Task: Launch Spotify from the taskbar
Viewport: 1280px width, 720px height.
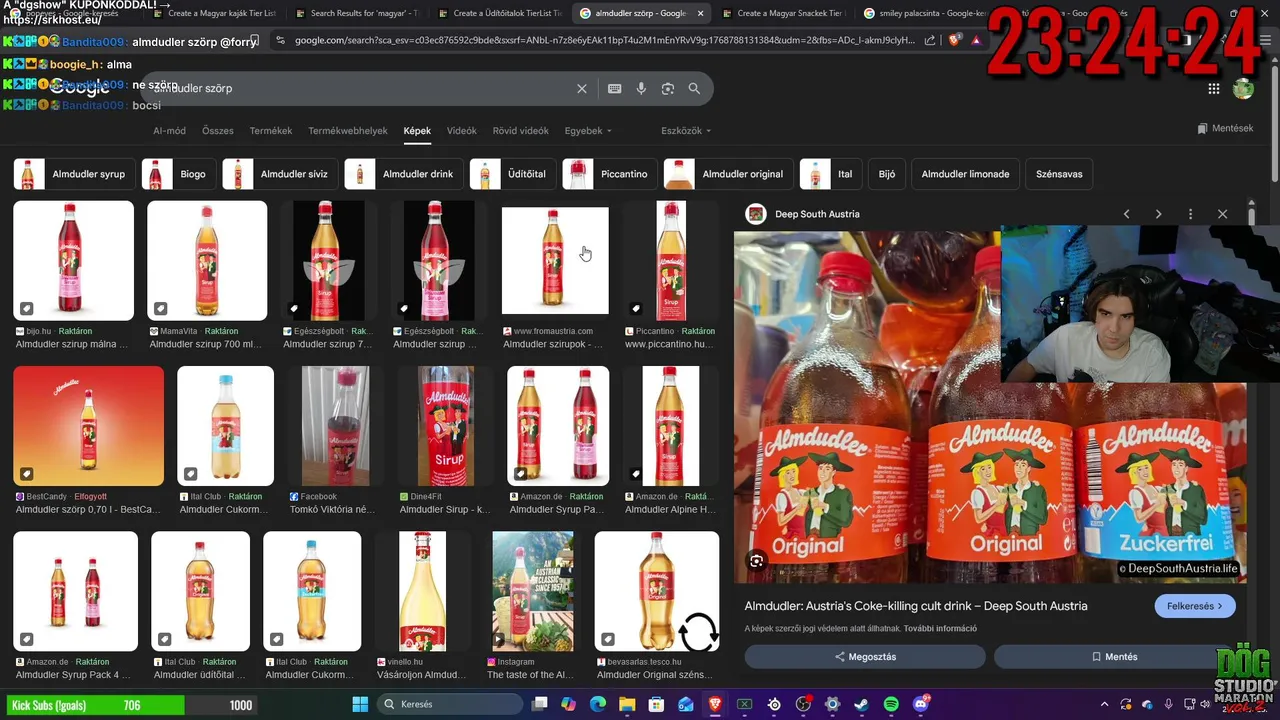Action: click(891, 704)
